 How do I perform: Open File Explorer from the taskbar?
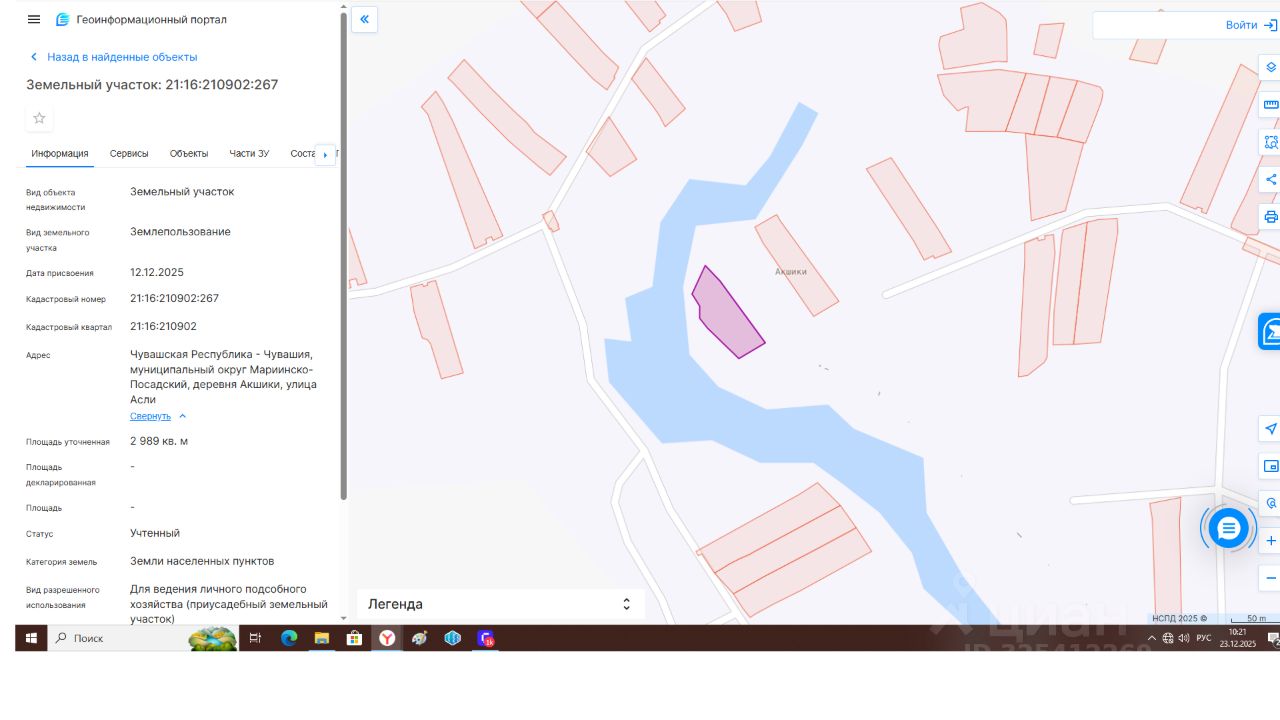pos(322,638)
